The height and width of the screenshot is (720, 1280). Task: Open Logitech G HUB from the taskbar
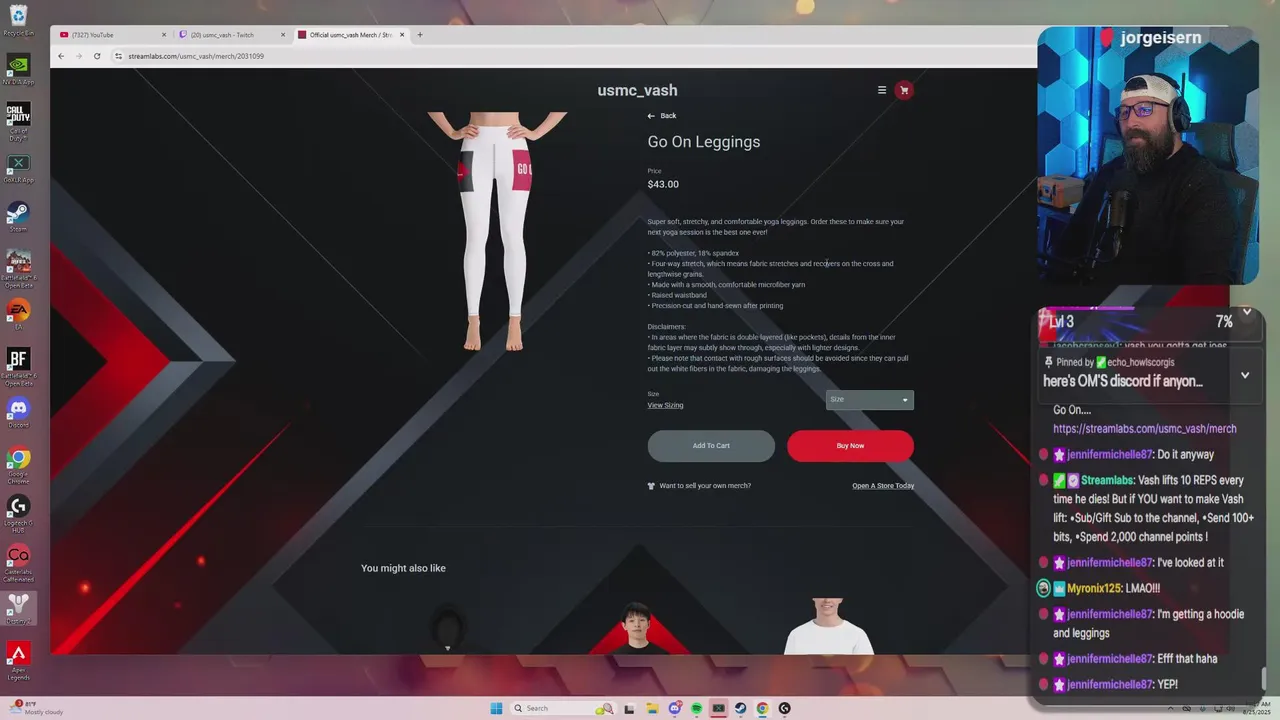[784, 708]
